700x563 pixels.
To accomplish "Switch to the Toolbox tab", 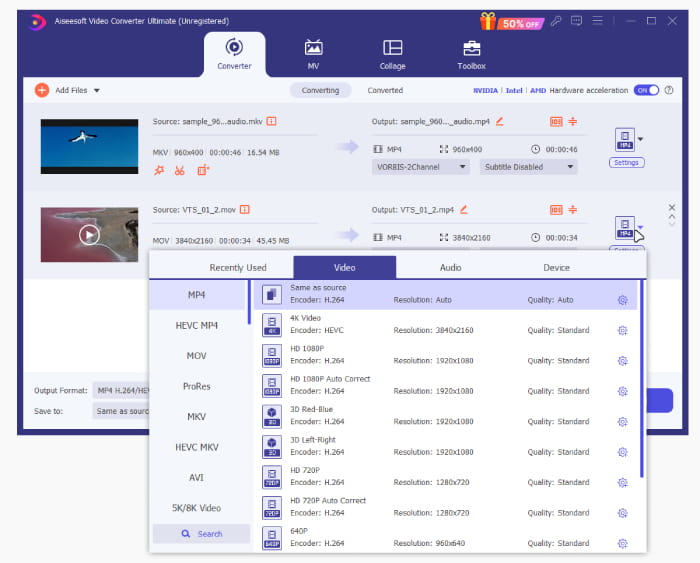I will coord(471,54).
